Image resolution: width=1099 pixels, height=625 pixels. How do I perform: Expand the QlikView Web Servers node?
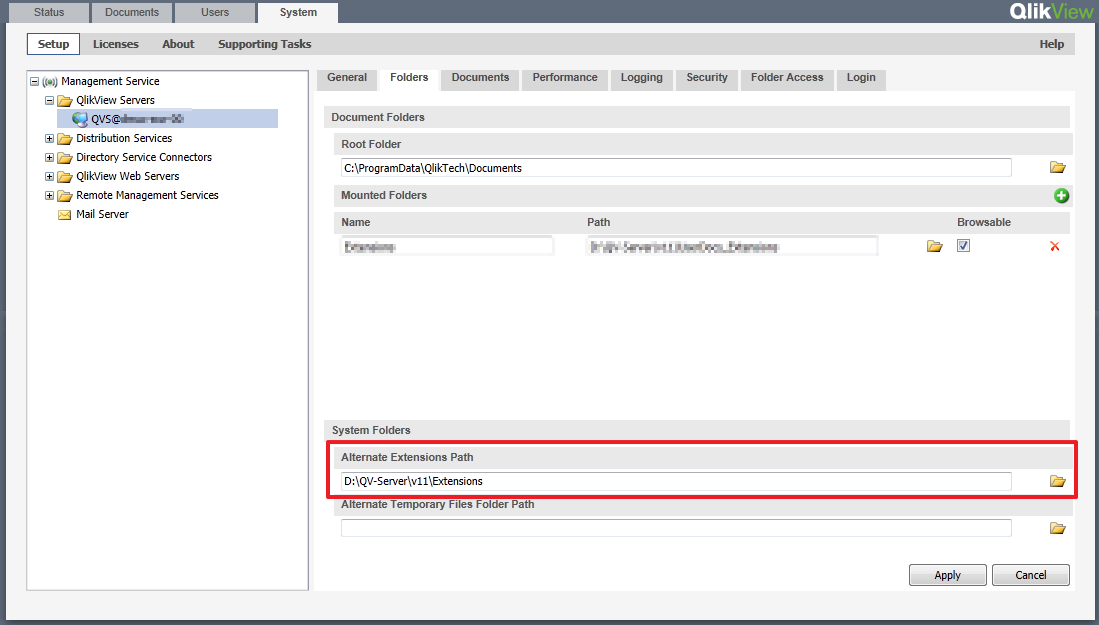point(49,176)
